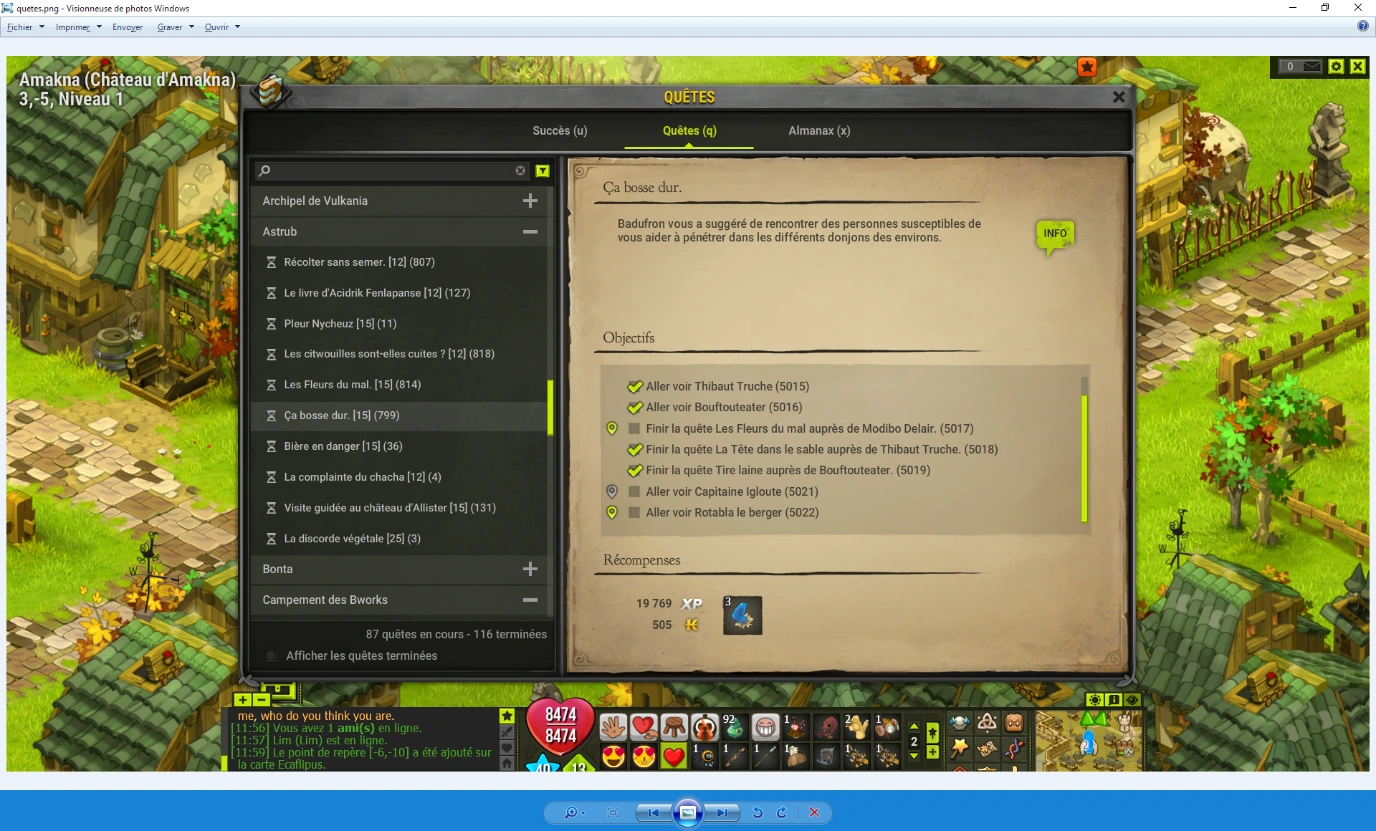This screenshot has height=831, width=1376.
Task: Toggle checkbox for La Tête dans le sable objective
Action: click(x=634, y=450)
